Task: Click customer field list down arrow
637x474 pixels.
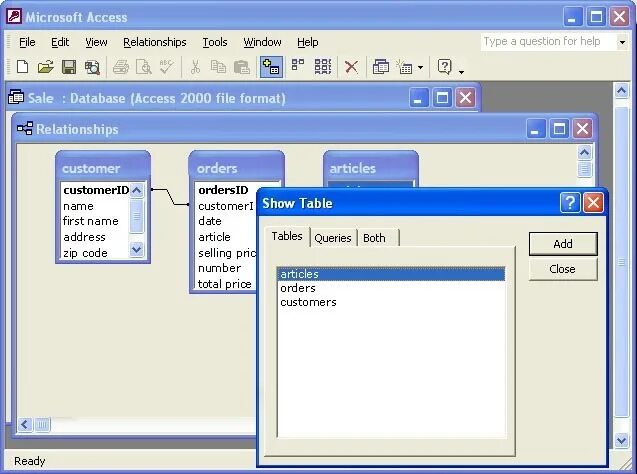Action: (137, 249)
